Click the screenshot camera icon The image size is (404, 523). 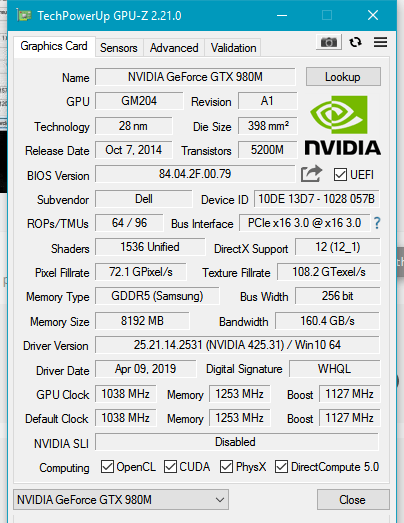coord(329,42)
